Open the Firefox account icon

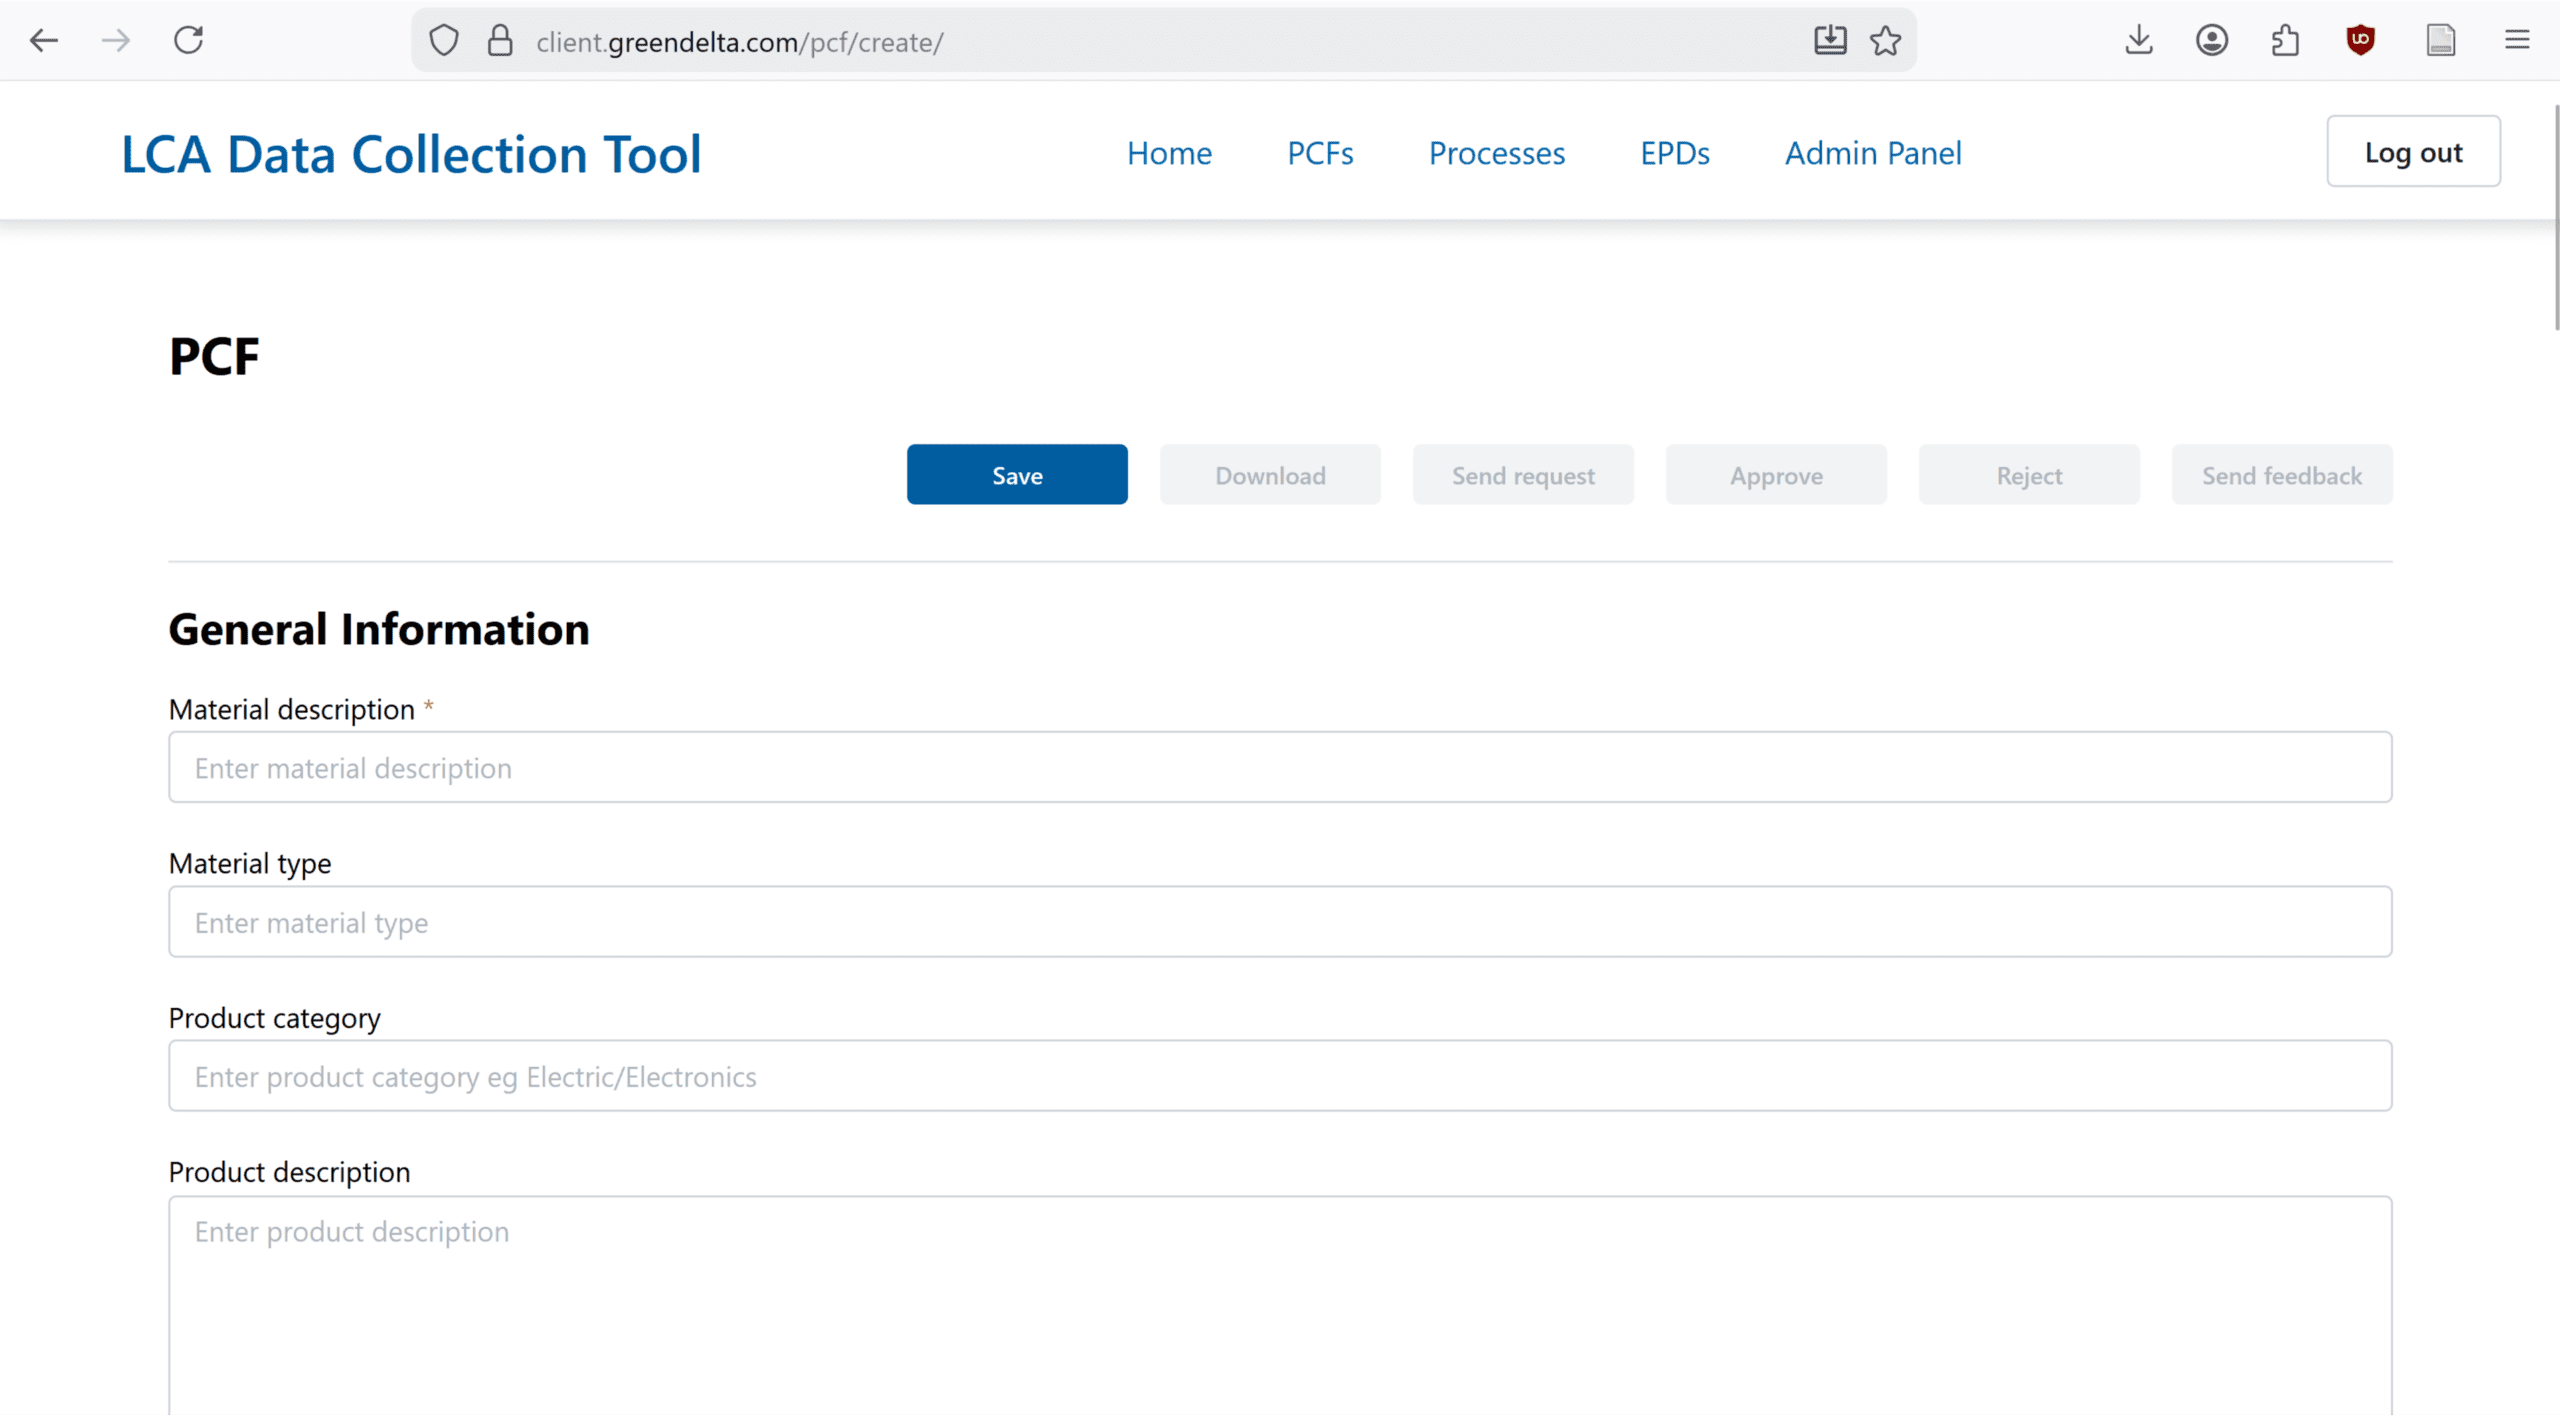pyautogui.click(x=2211, y=41)
